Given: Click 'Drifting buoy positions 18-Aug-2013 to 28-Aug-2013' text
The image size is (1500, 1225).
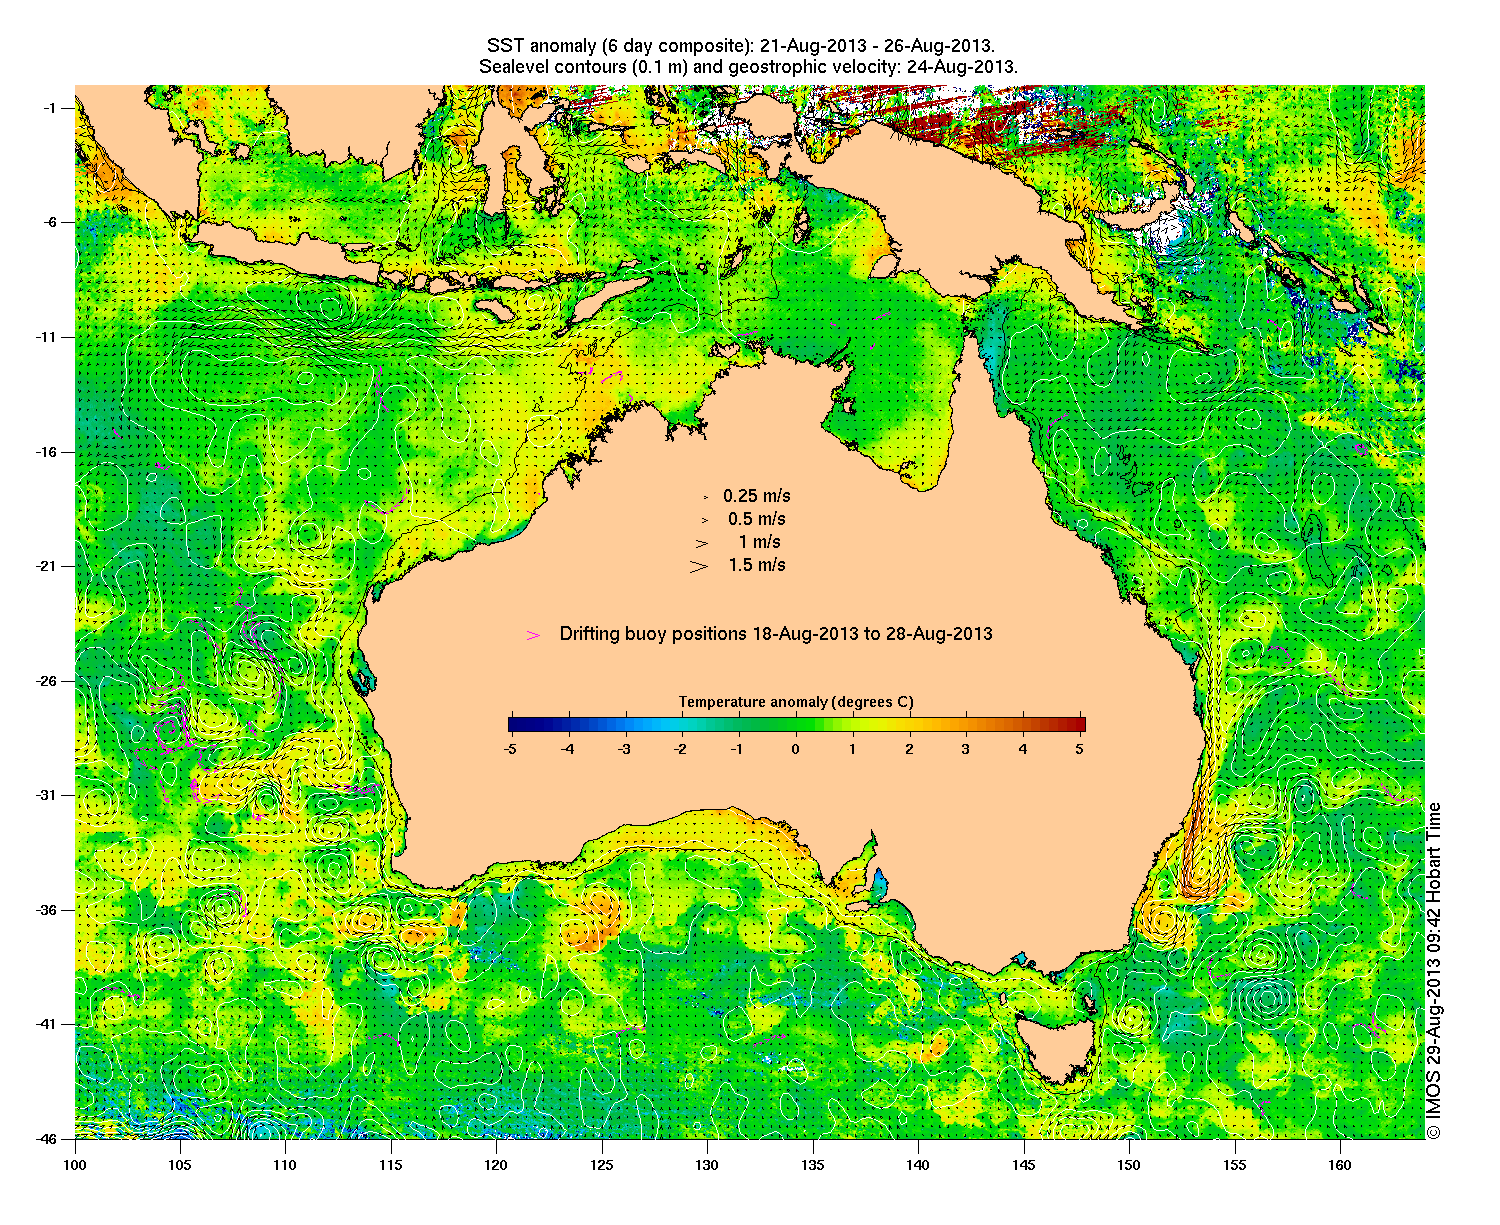Looking at the screenshot, I should 776,634.
